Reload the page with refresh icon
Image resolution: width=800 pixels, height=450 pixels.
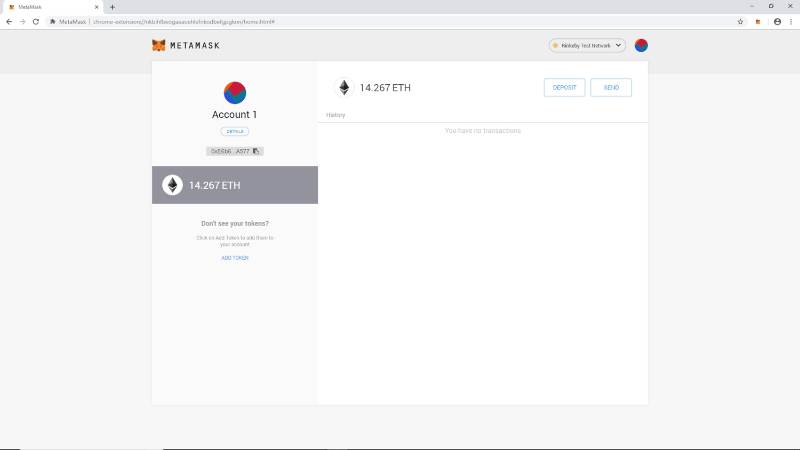36,22
